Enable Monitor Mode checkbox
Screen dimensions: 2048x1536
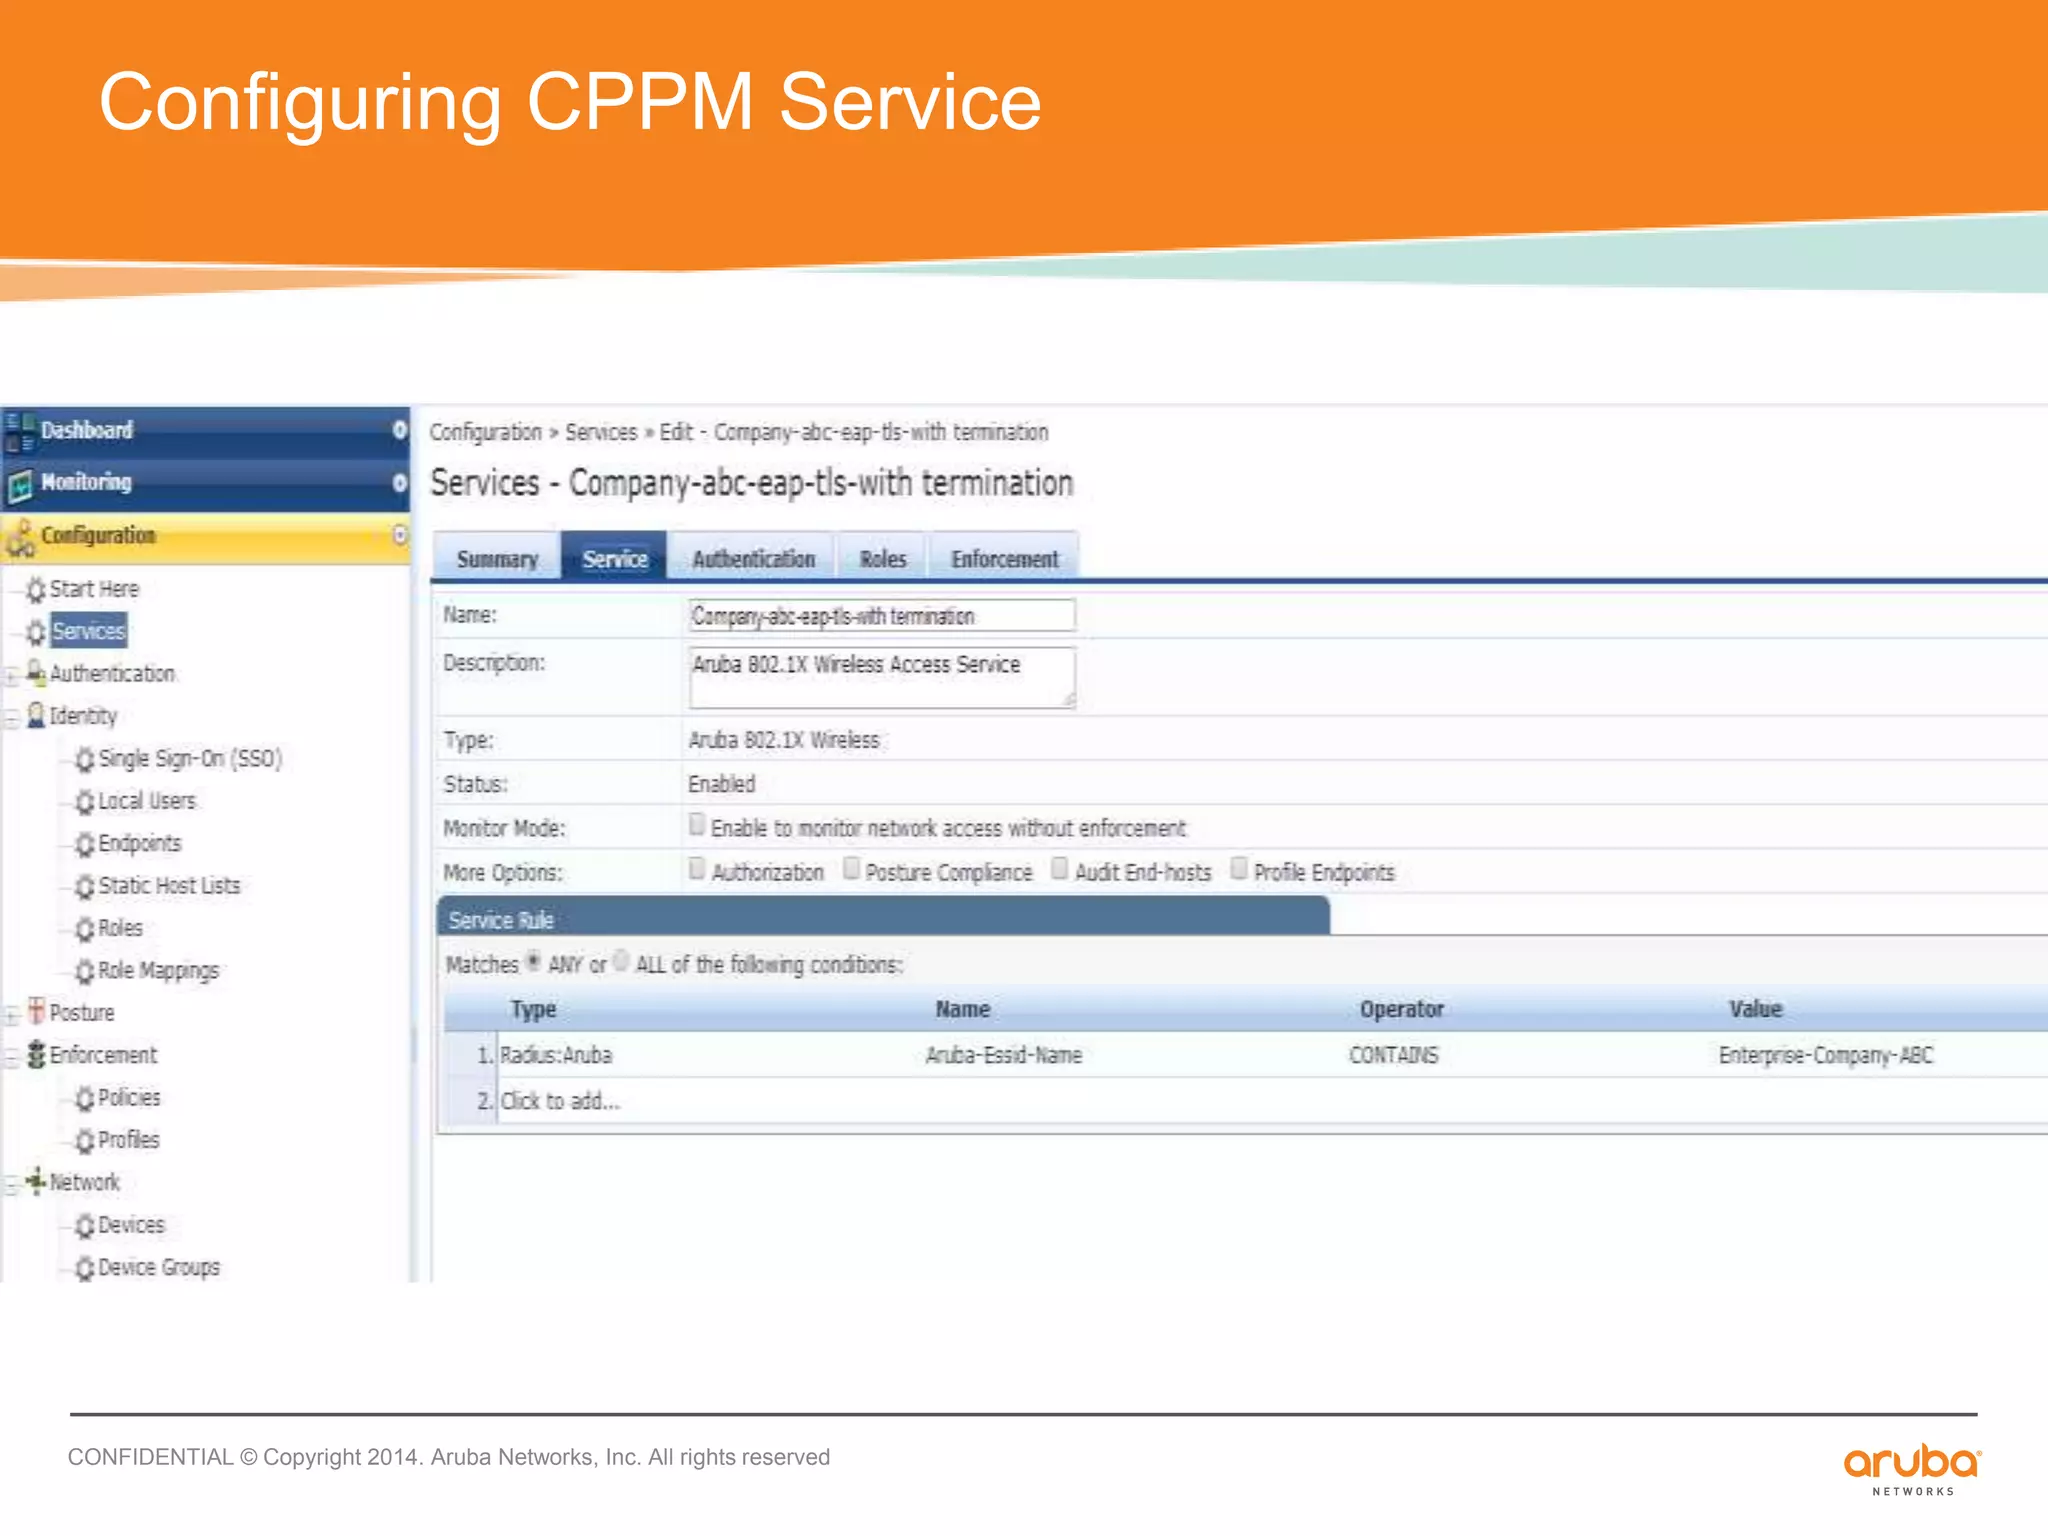click(x=697, y=825)
